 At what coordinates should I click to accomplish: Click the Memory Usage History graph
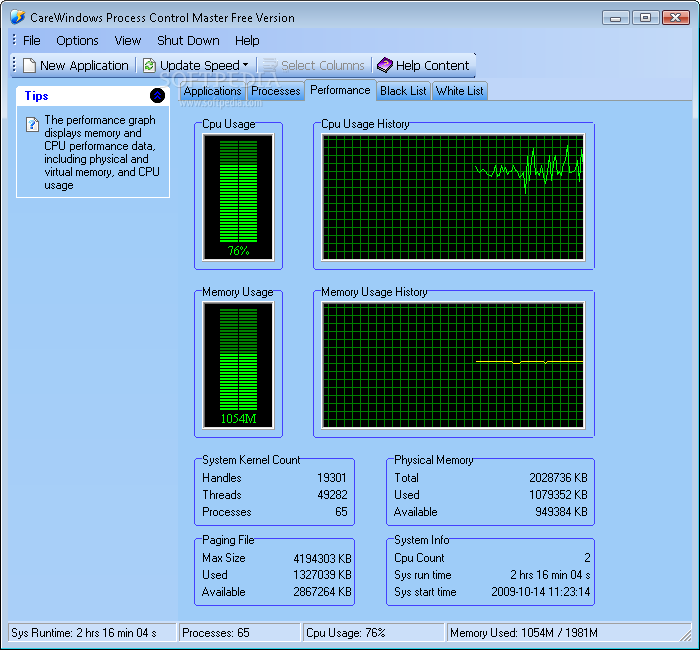coord(453,365)
